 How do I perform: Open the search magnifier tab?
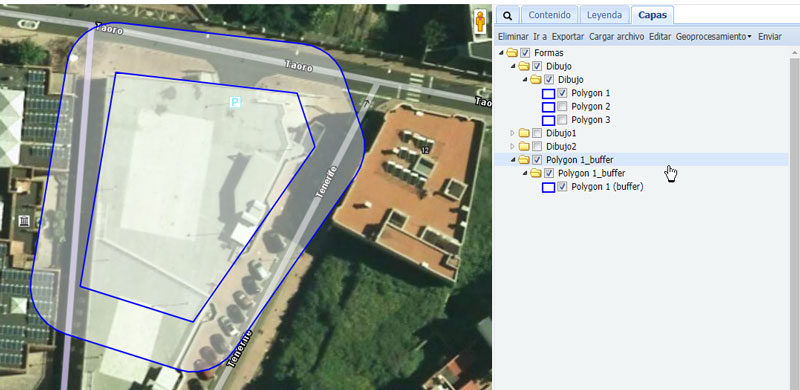click(x=507, y=15)
